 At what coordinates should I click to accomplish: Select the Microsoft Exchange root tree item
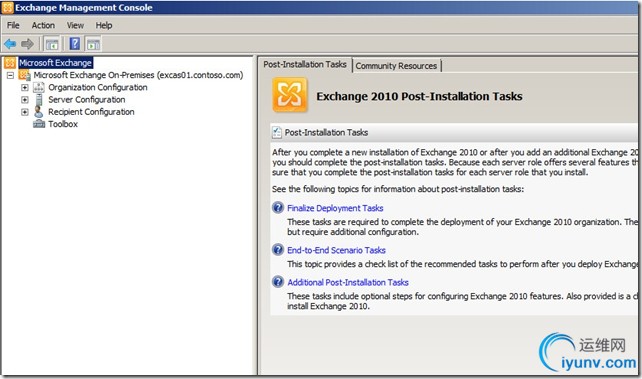[x=56, y=63]
